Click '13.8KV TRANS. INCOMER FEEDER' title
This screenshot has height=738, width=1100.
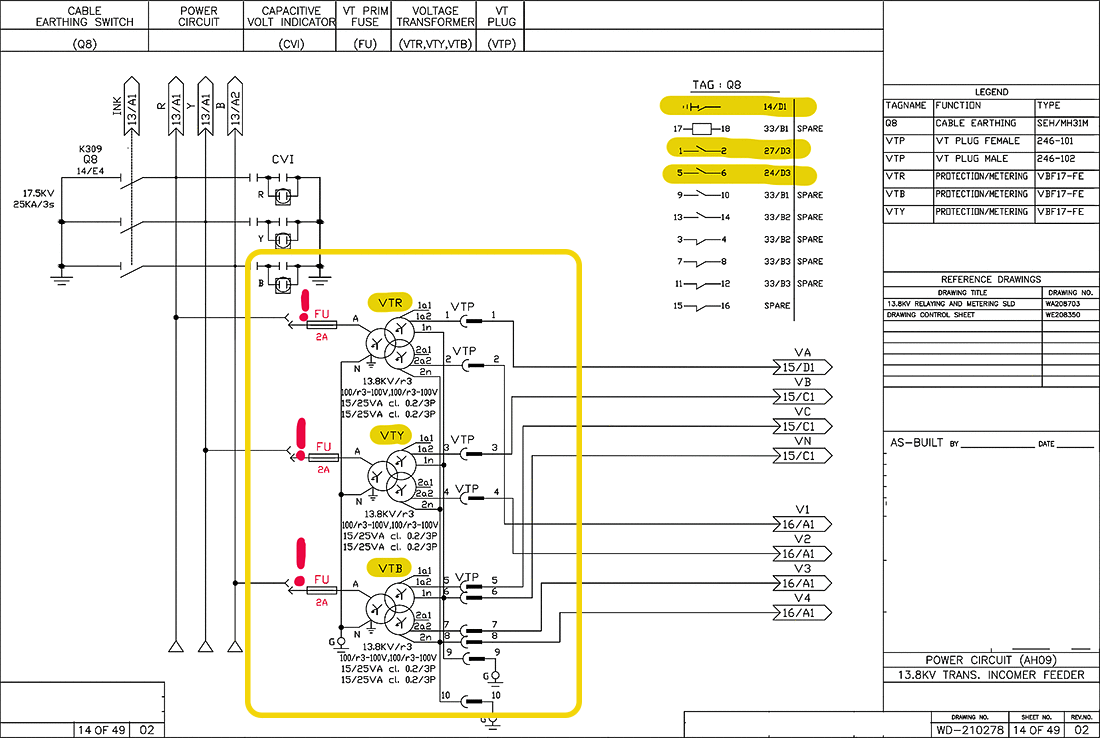click(x=991, y=675)
